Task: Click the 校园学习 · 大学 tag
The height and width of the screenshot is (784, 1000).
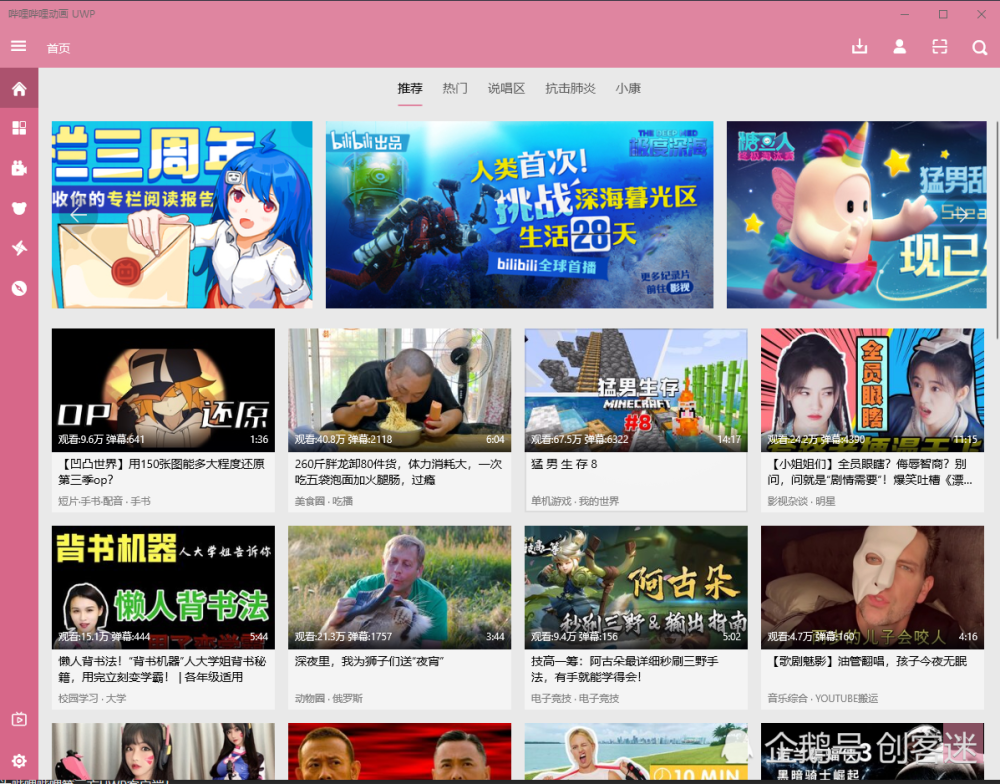Action: (x=92, y=699)
